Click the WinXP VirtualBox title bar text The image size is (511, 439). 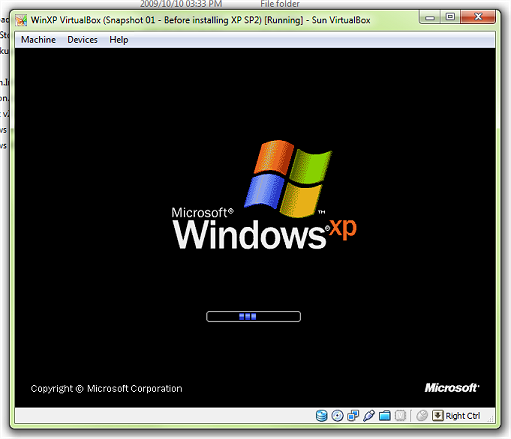pos(200,20)
